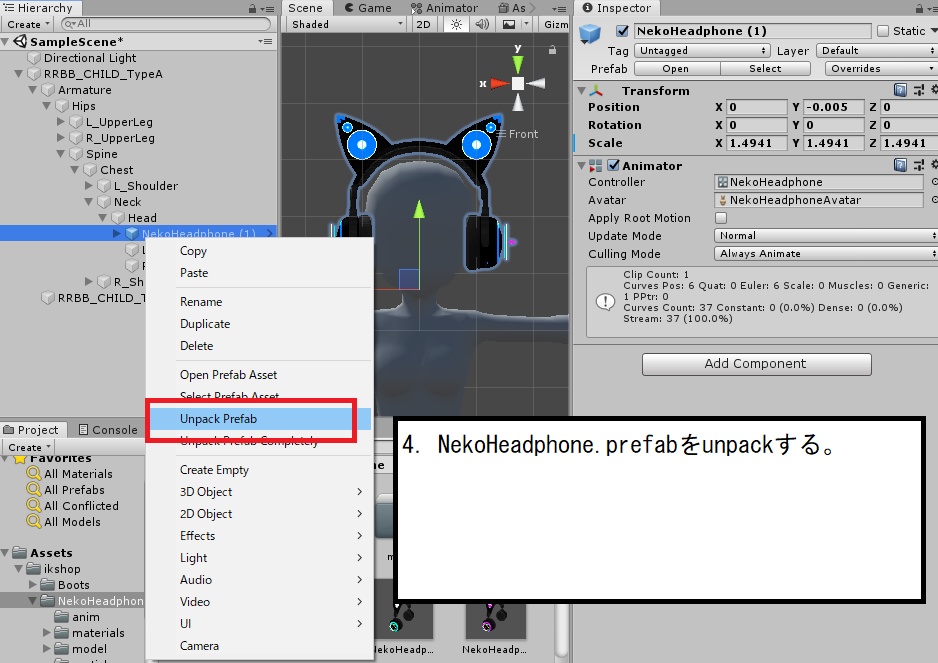
Task: Open SampleScene options menu icon
Action: pos(265,41)
